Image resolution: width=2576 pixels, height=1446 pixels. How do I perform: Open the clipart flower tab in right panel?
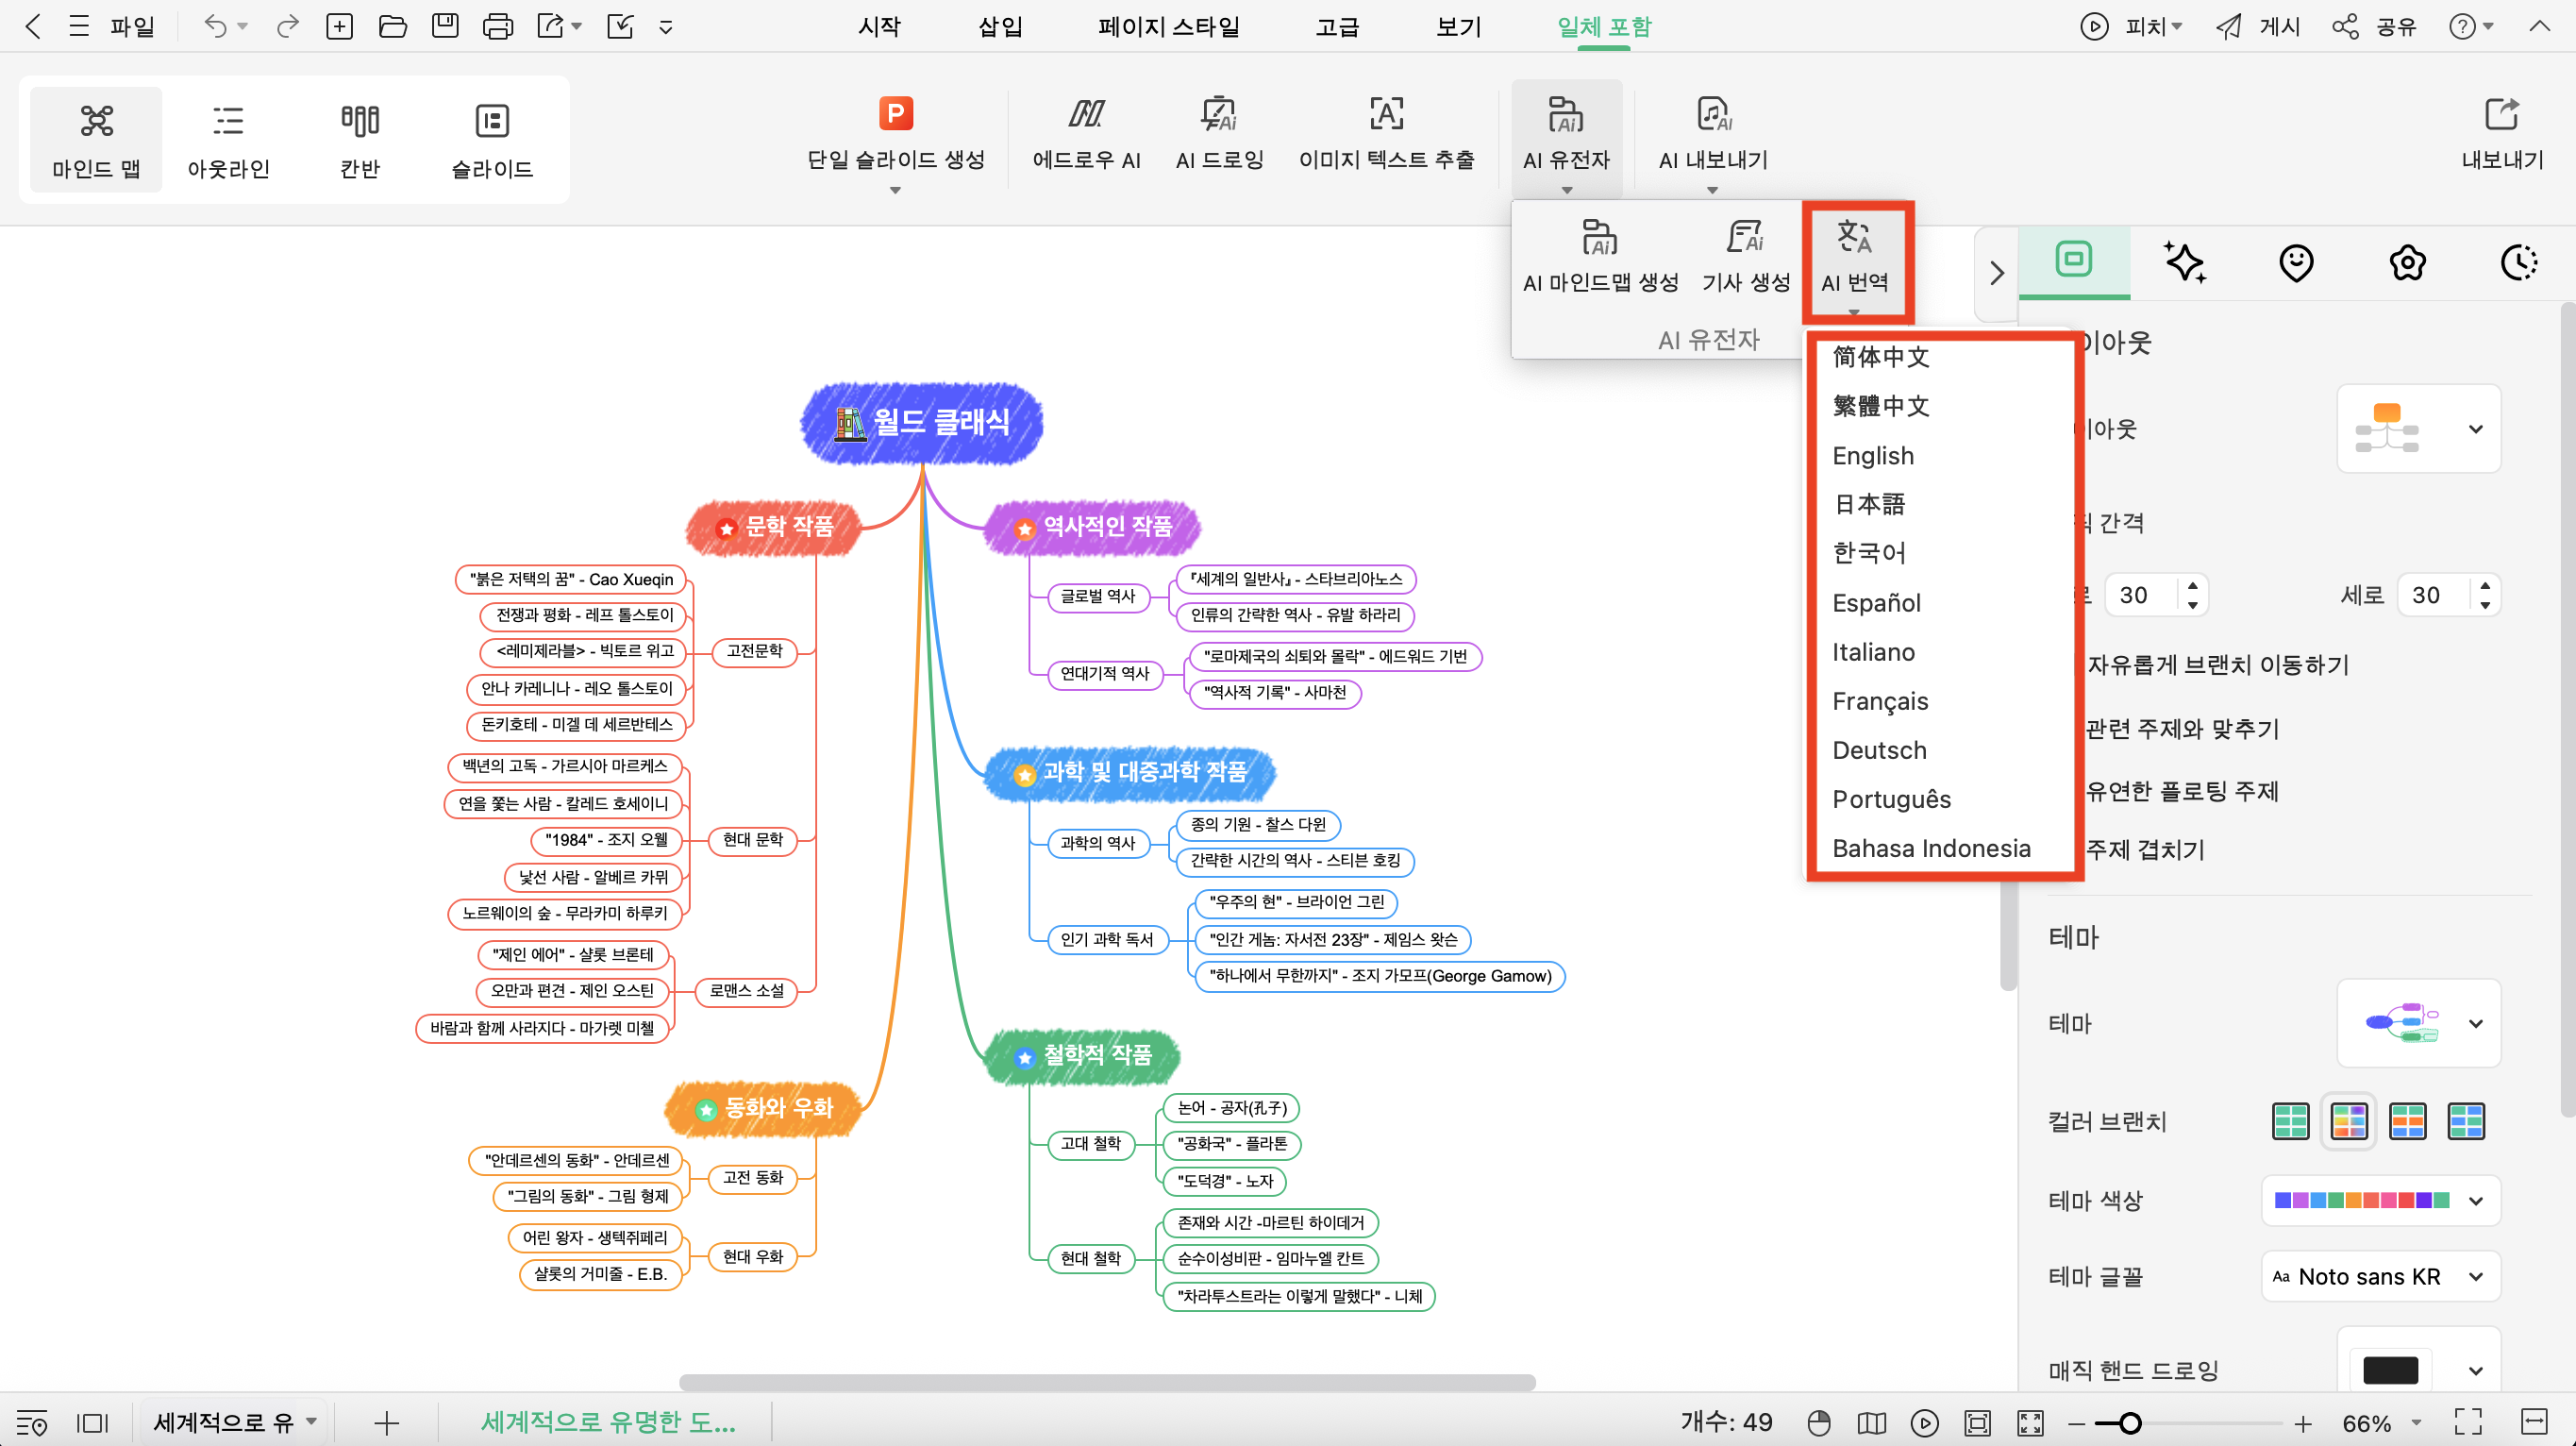2408,262
